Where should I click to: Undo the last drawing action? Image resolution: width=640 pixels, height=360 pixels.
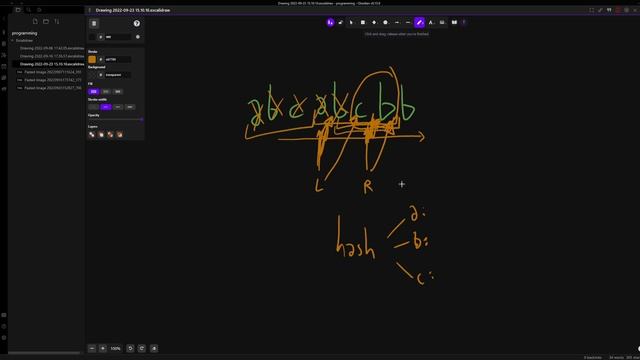pos(130,348)
